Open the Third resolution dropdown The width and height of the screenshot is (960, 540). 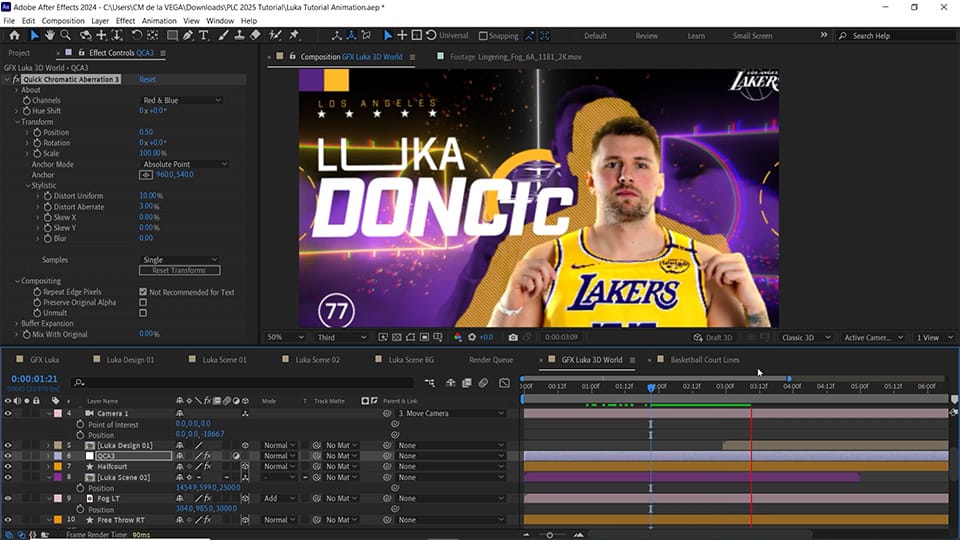tap(341, 337)
